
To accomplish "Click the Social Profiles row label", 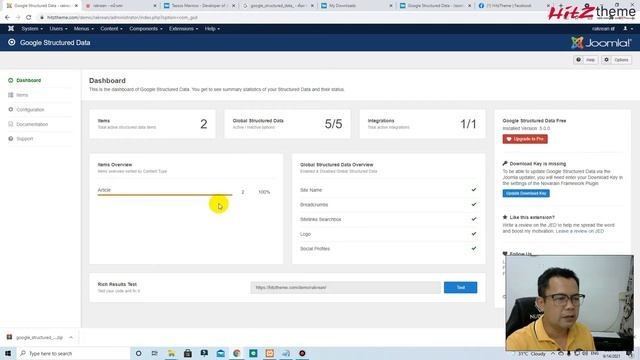I will [315, 249].
